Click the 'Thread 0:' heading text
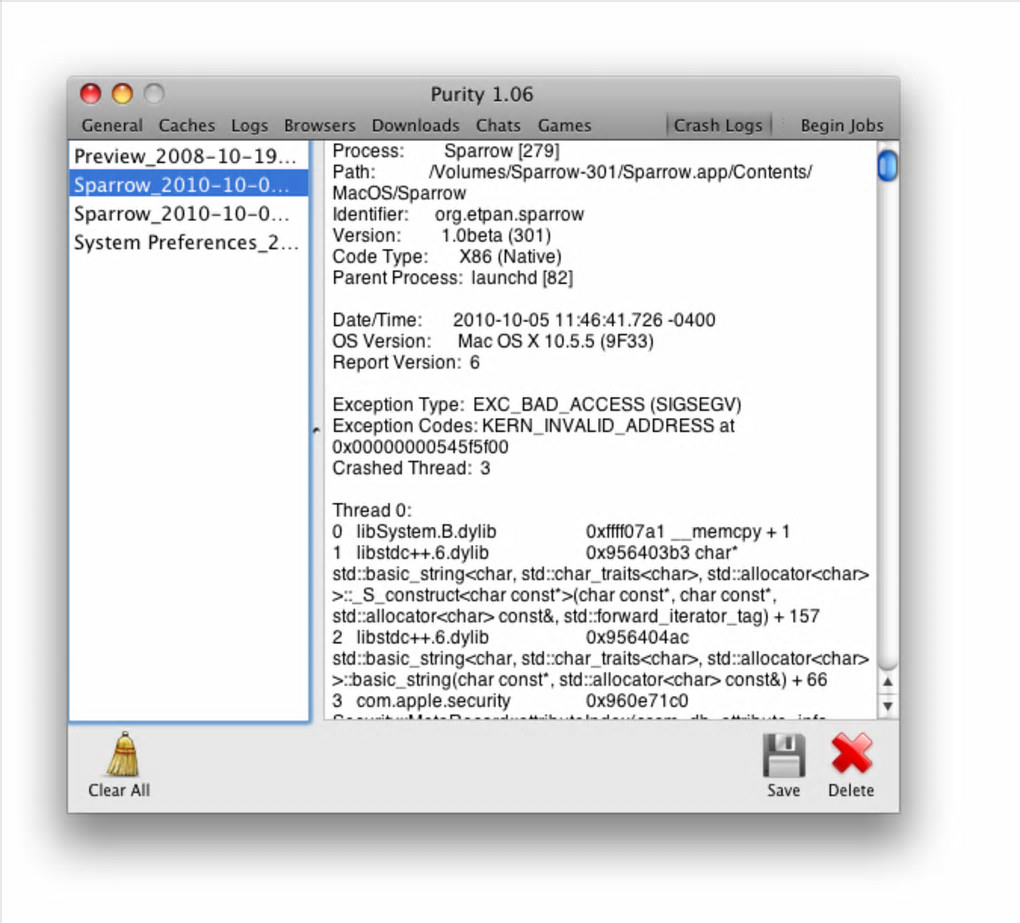 point(372,511)
